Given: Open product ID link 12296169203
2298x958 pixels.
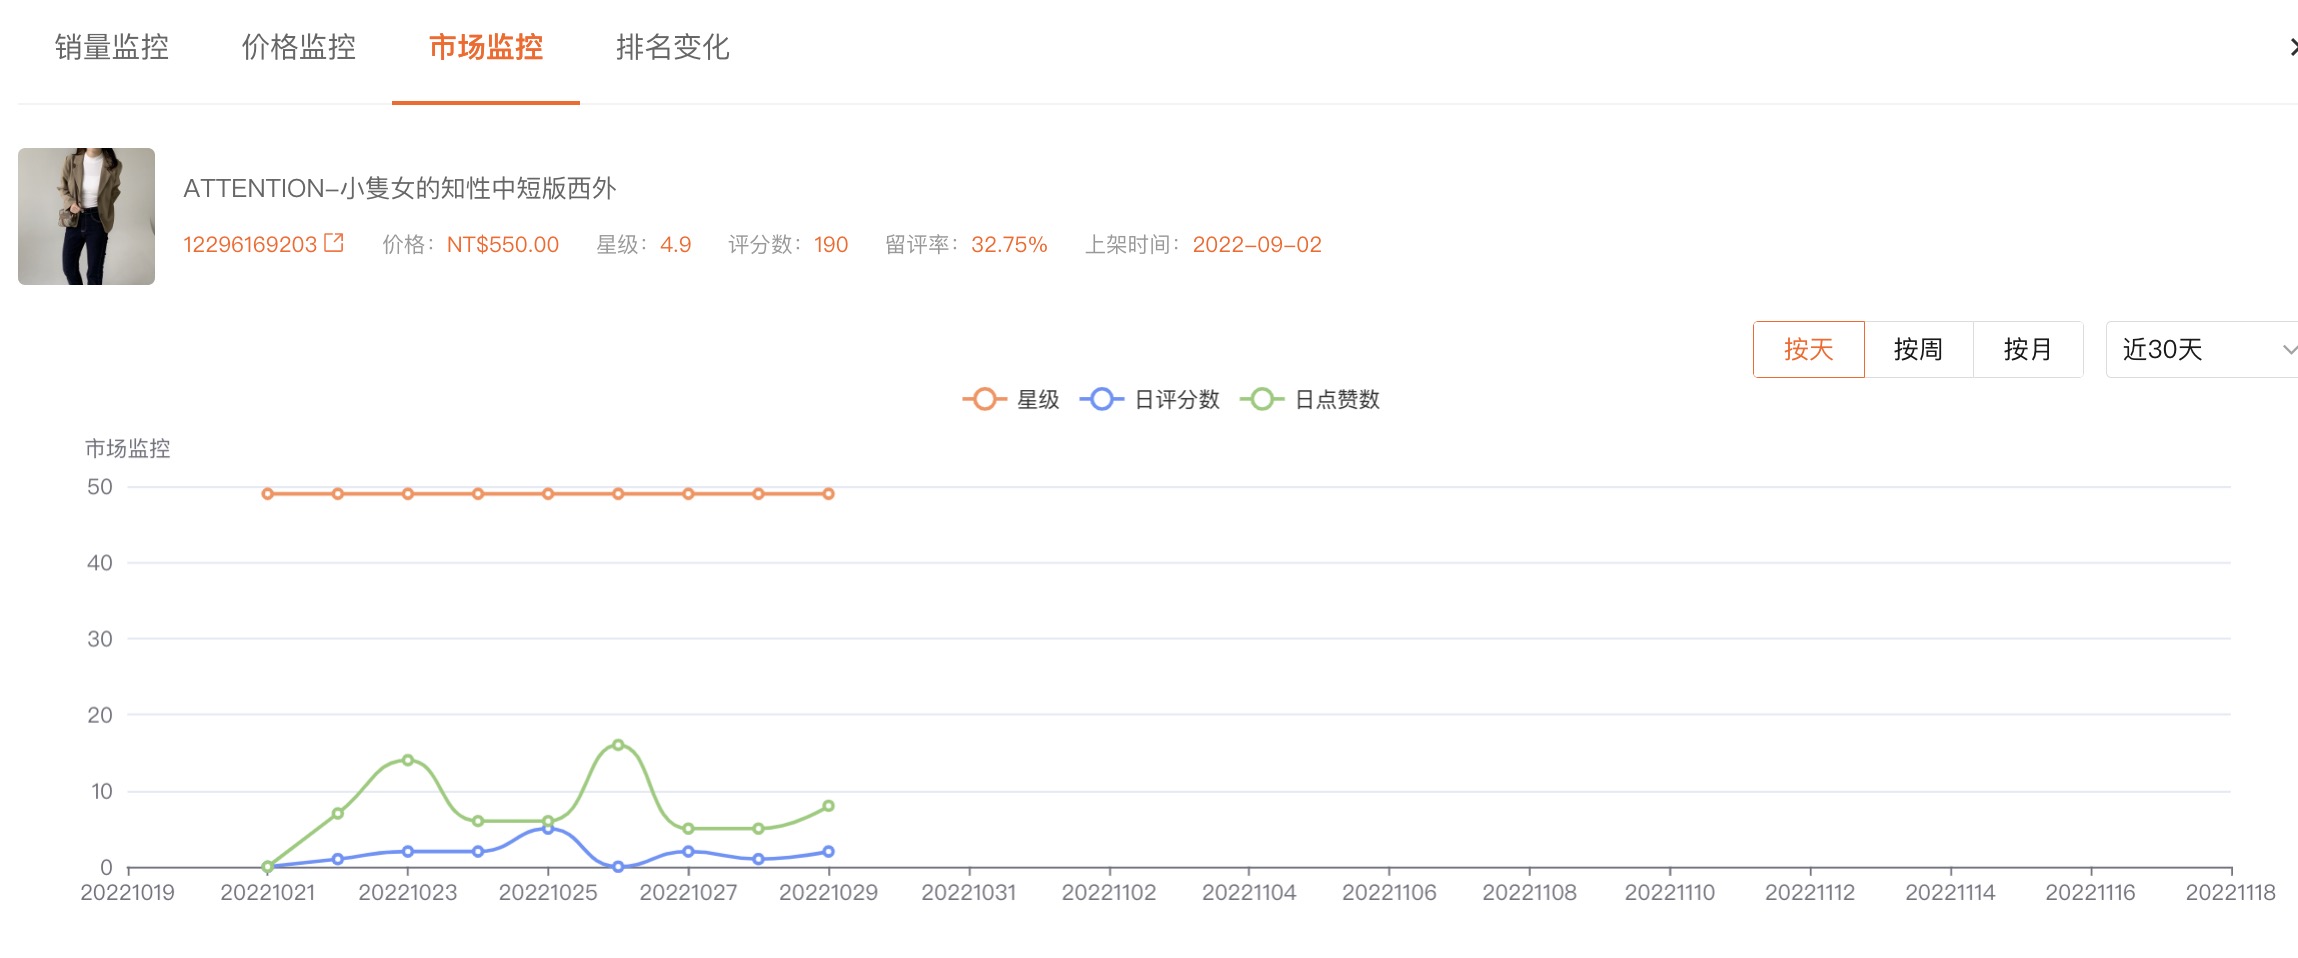Looking at the screenshot, I should point(250,244).
